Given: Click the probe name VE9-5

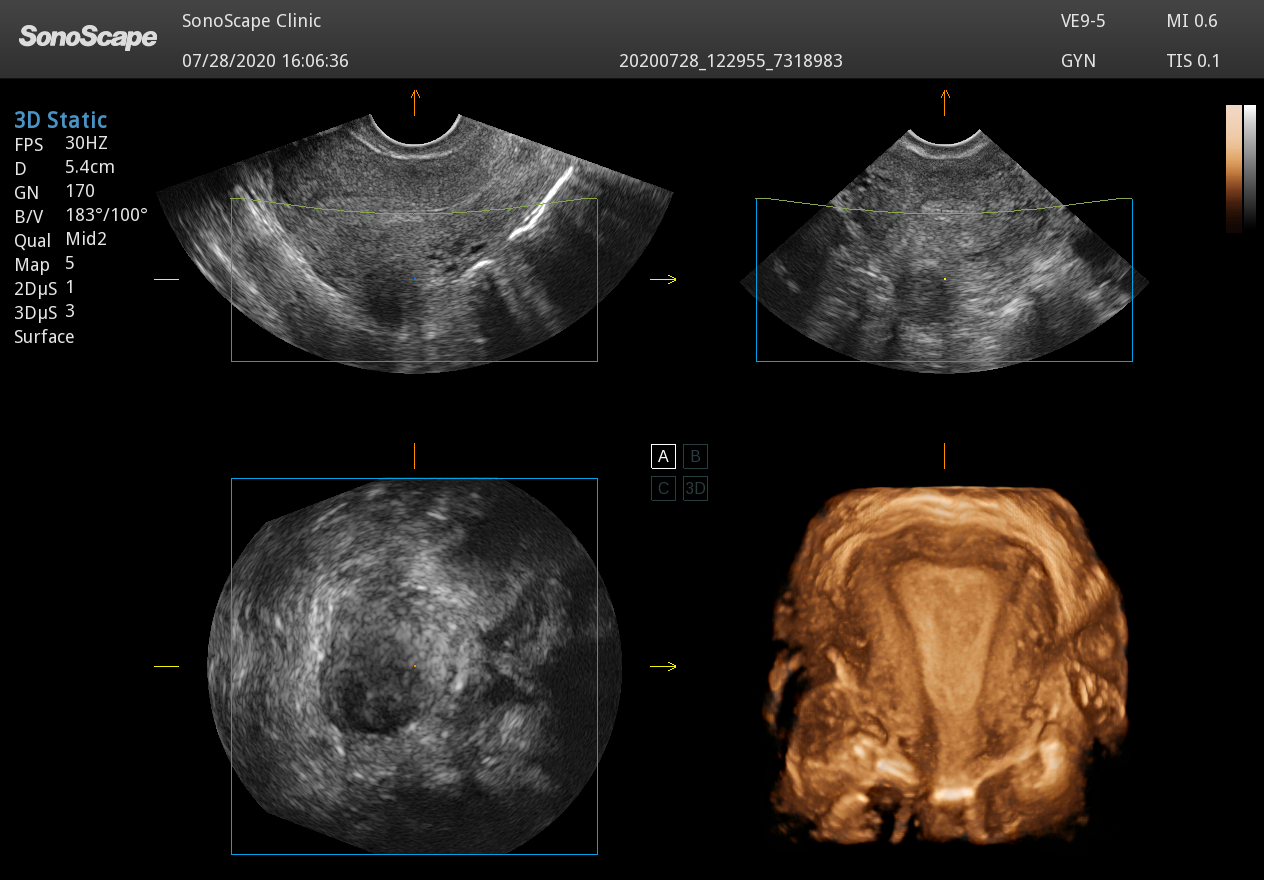Looking at the screenshot, I should [x=1083, y=21].
